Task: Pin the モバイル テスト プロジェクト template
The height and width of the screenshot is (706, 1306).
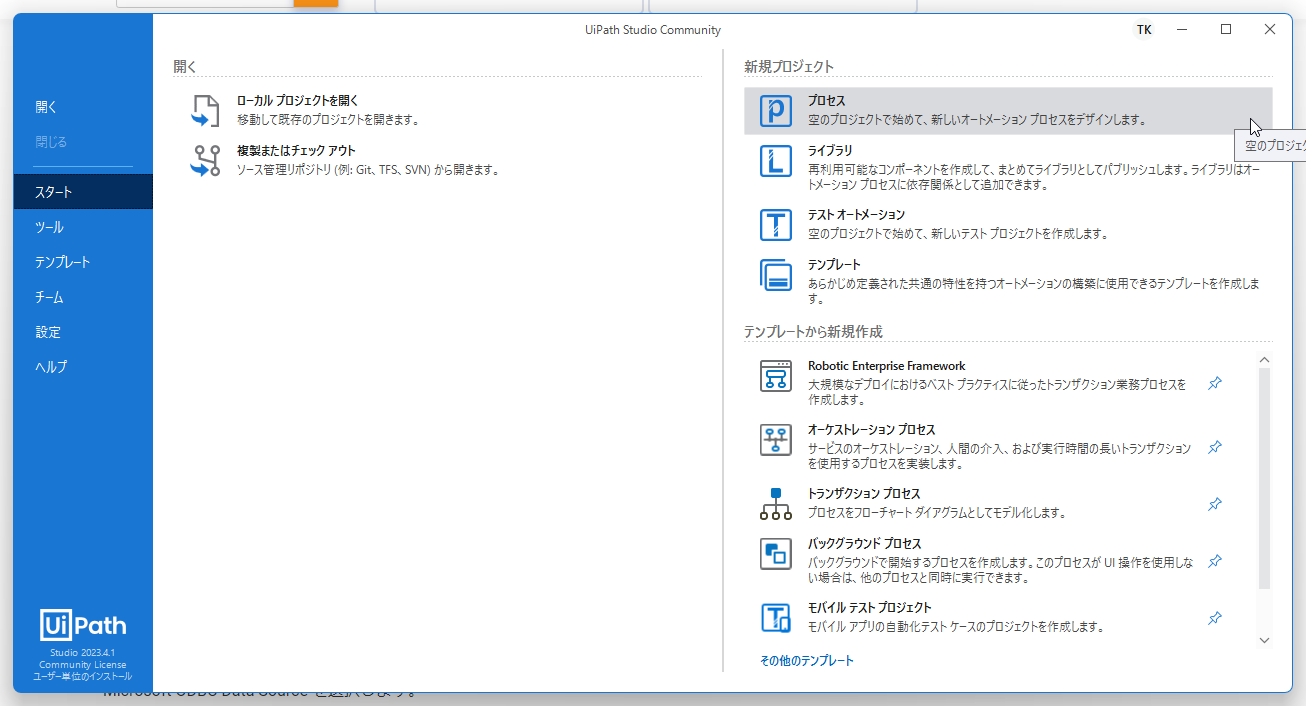Action: [1215, 618]
